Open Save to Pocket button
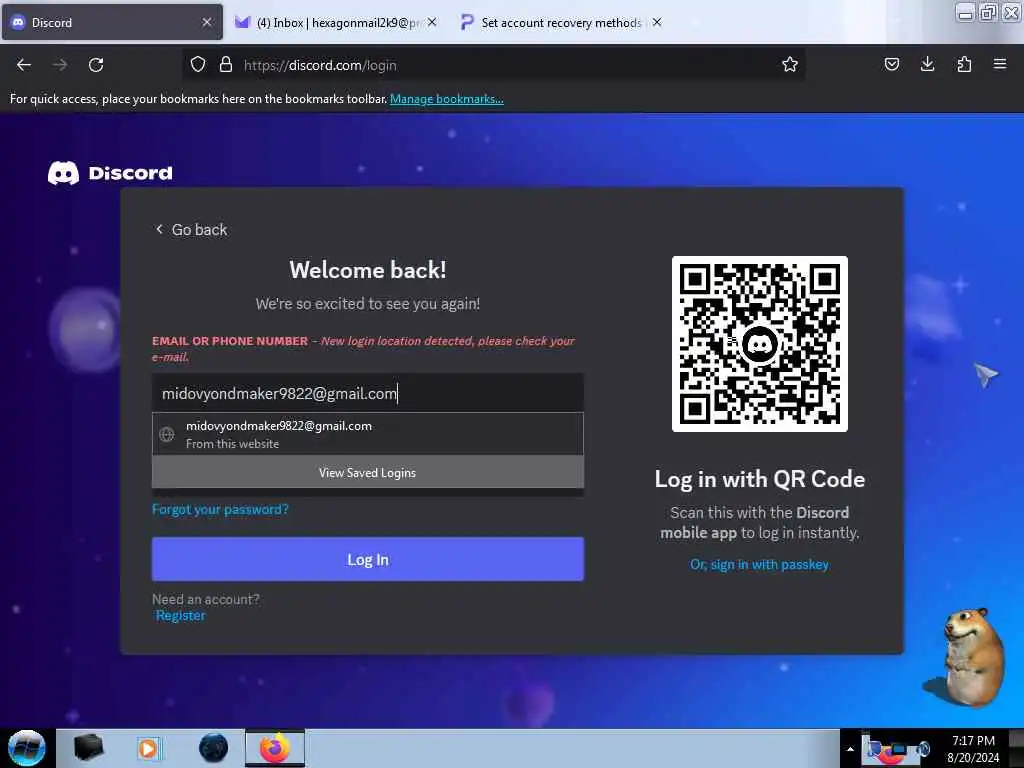The height and width of the screenshot is (768, 1024). click(891, 64)
